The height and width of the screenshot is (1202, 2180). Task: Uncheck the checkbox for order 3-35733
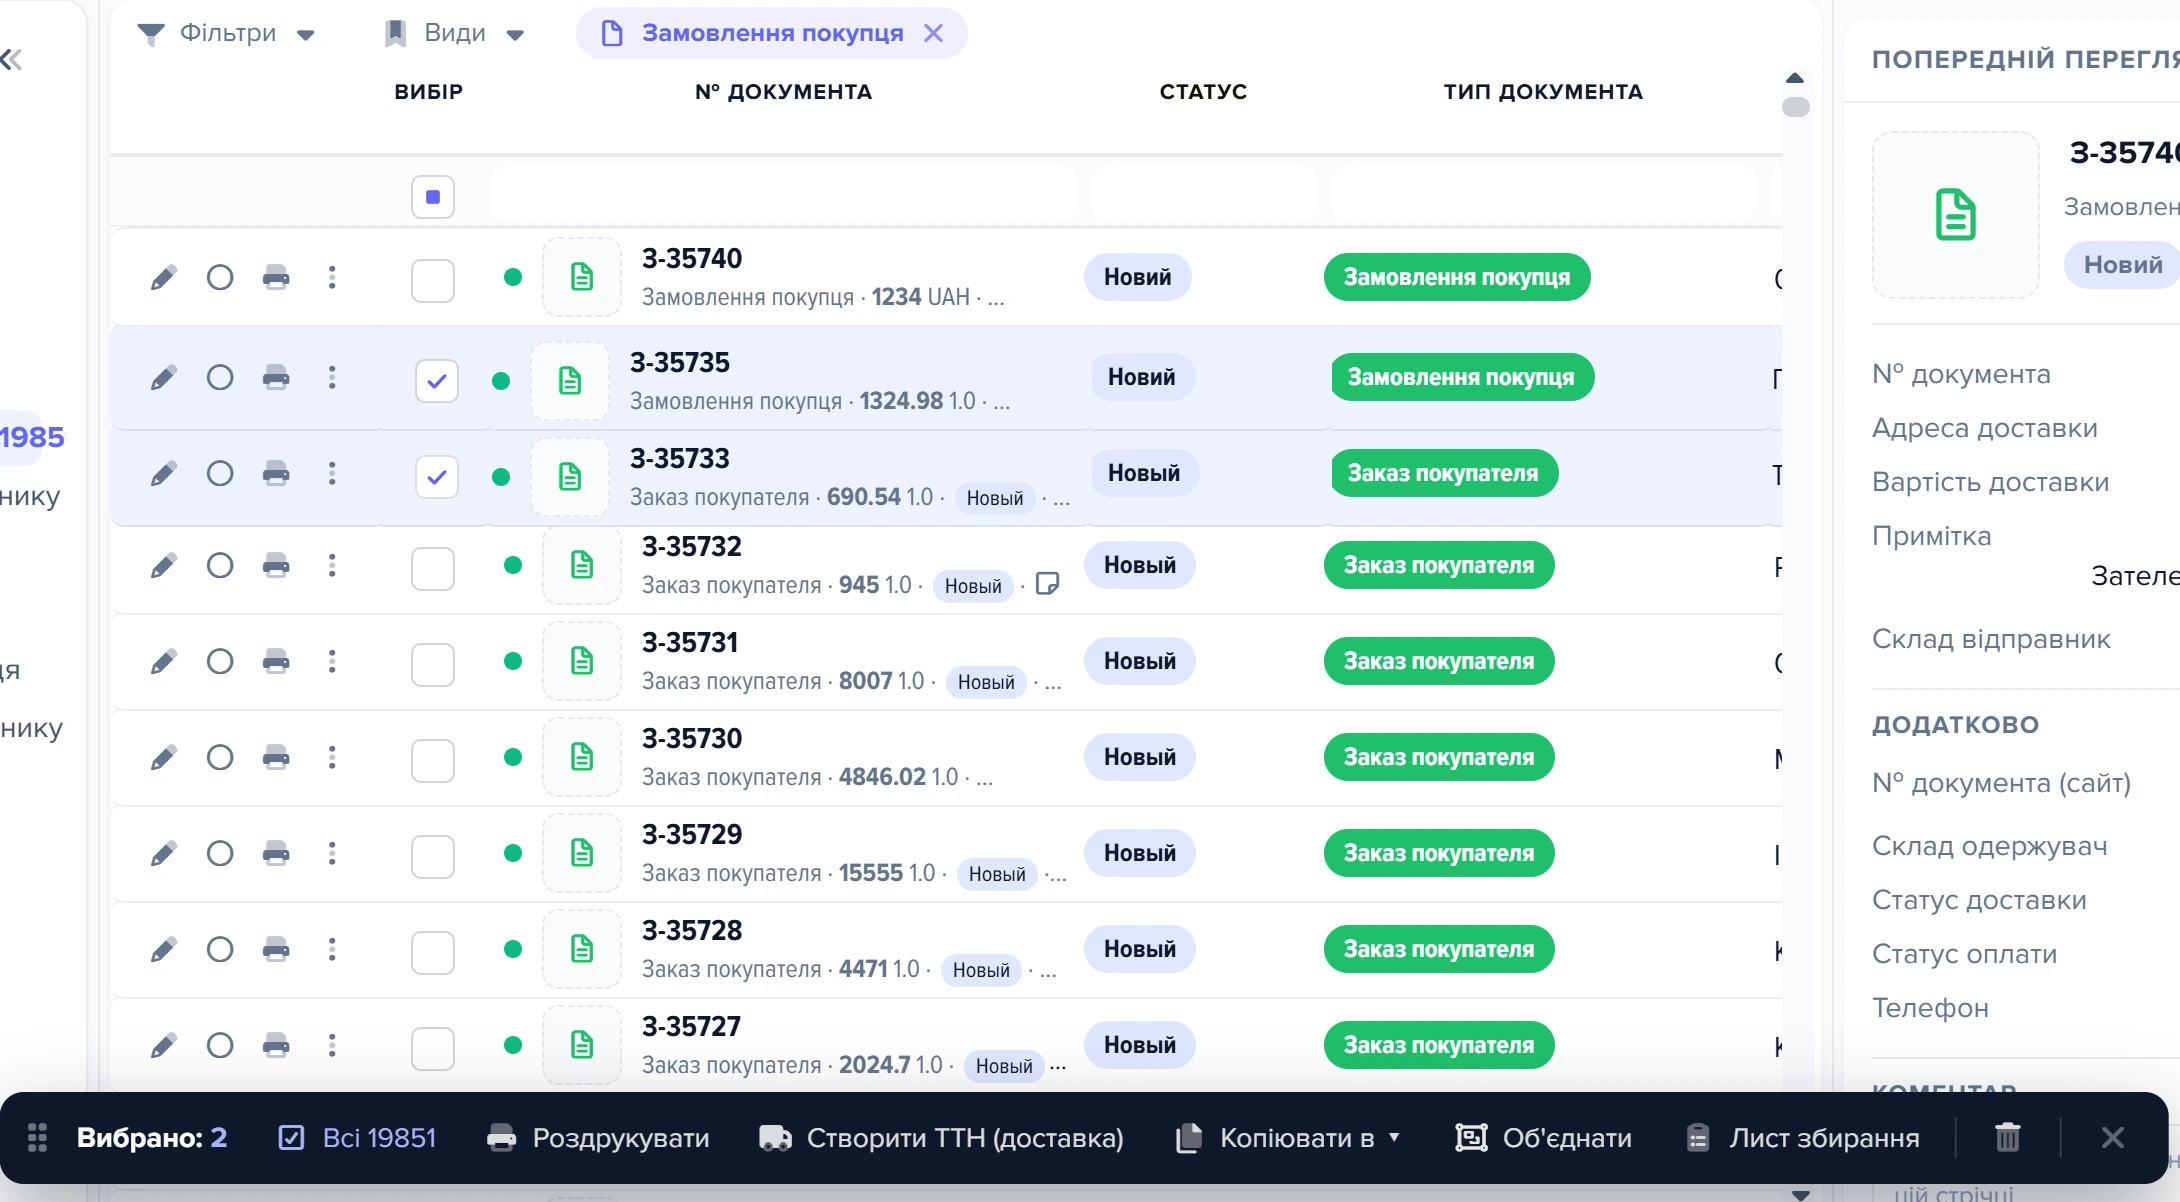tap(437, 477)
